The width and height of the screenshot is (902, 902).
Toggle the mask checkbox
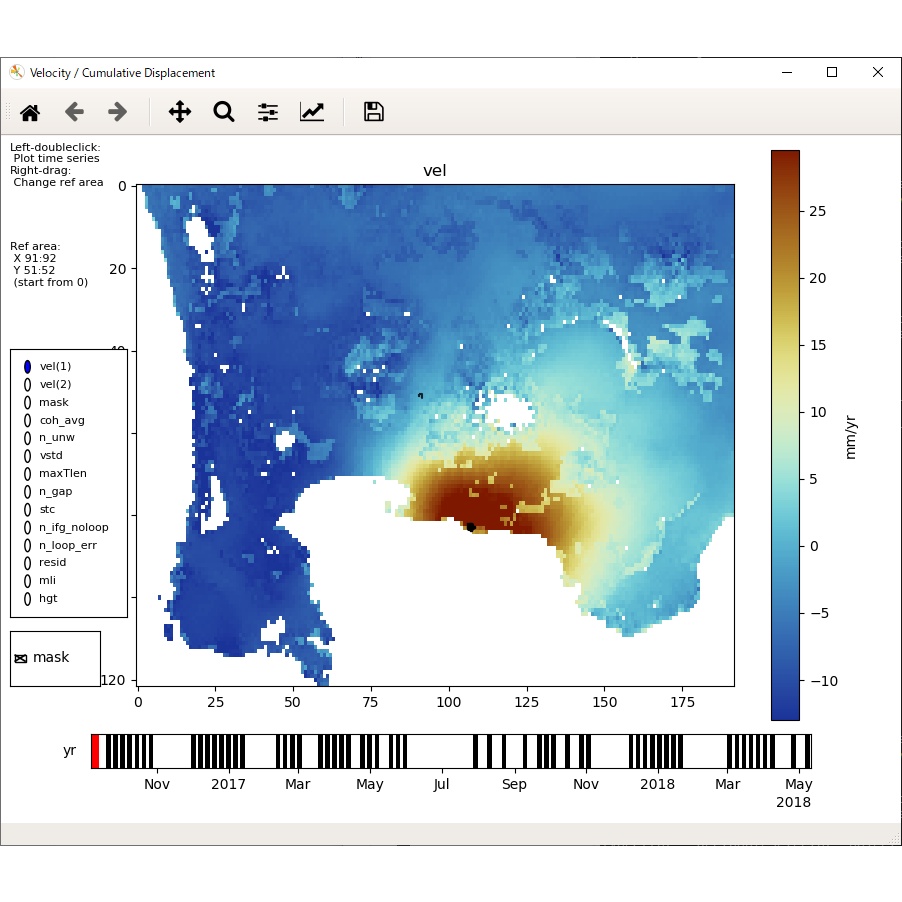coord(20,657)
